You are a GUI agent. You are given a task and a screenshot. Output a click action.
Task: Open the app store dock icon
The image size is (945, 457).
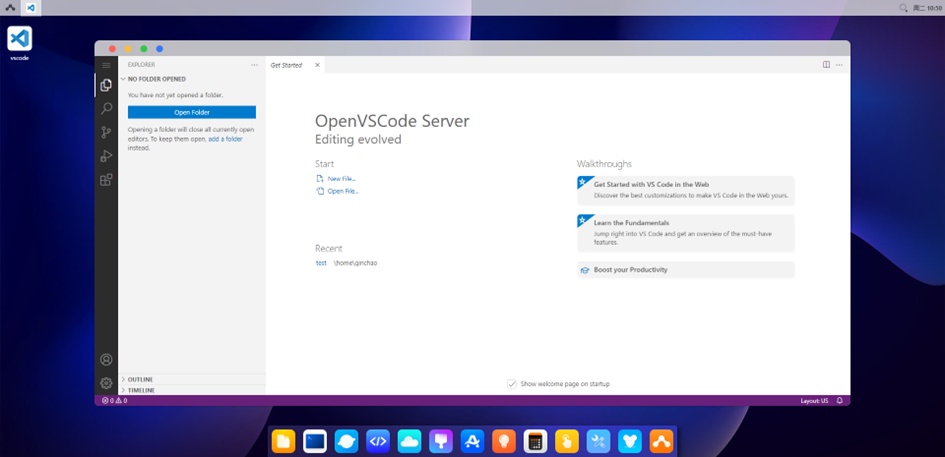coord(472,441)
